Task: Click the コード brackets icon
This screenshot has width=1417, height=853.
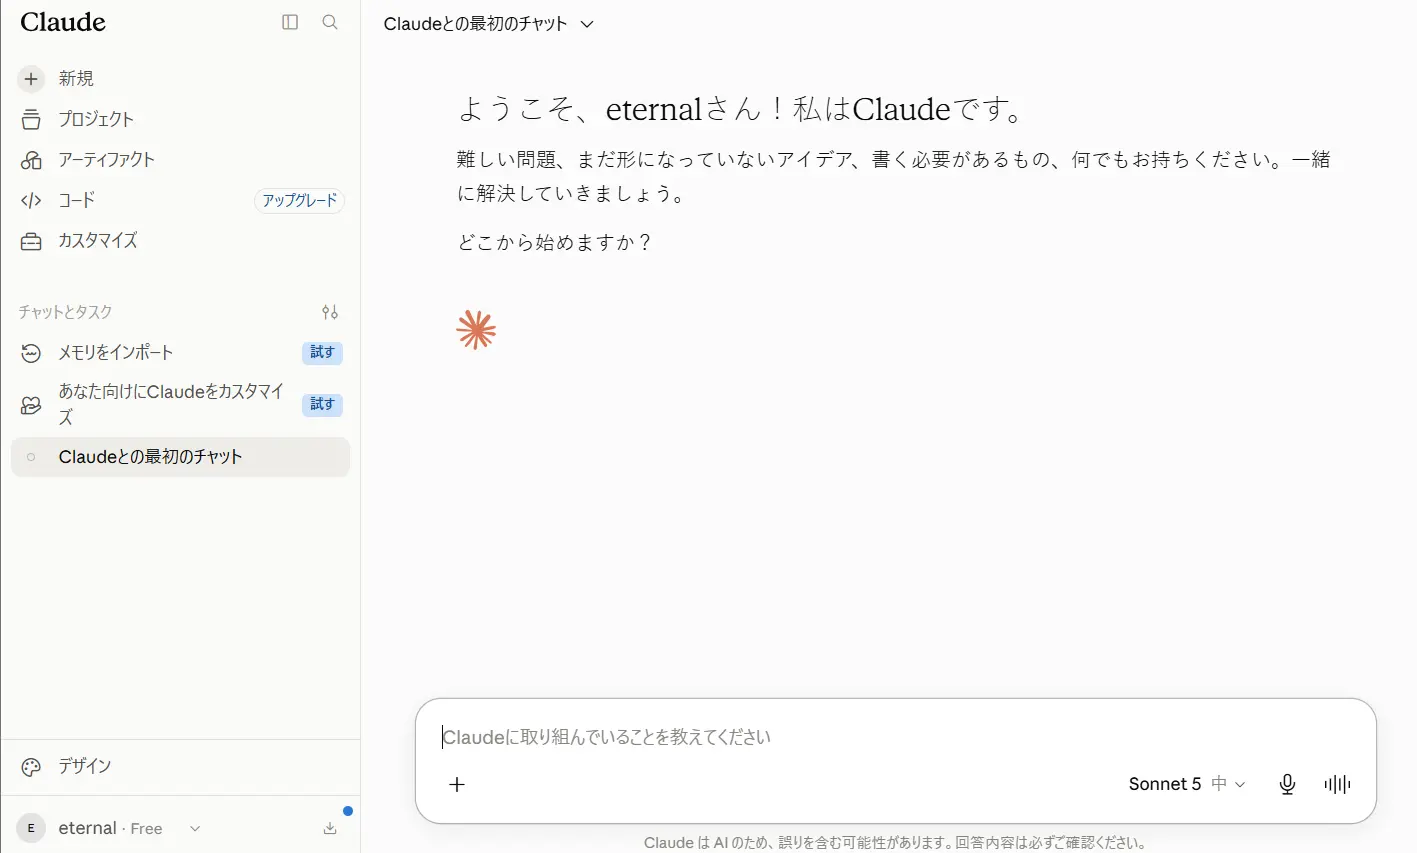Action: [31, 200]
